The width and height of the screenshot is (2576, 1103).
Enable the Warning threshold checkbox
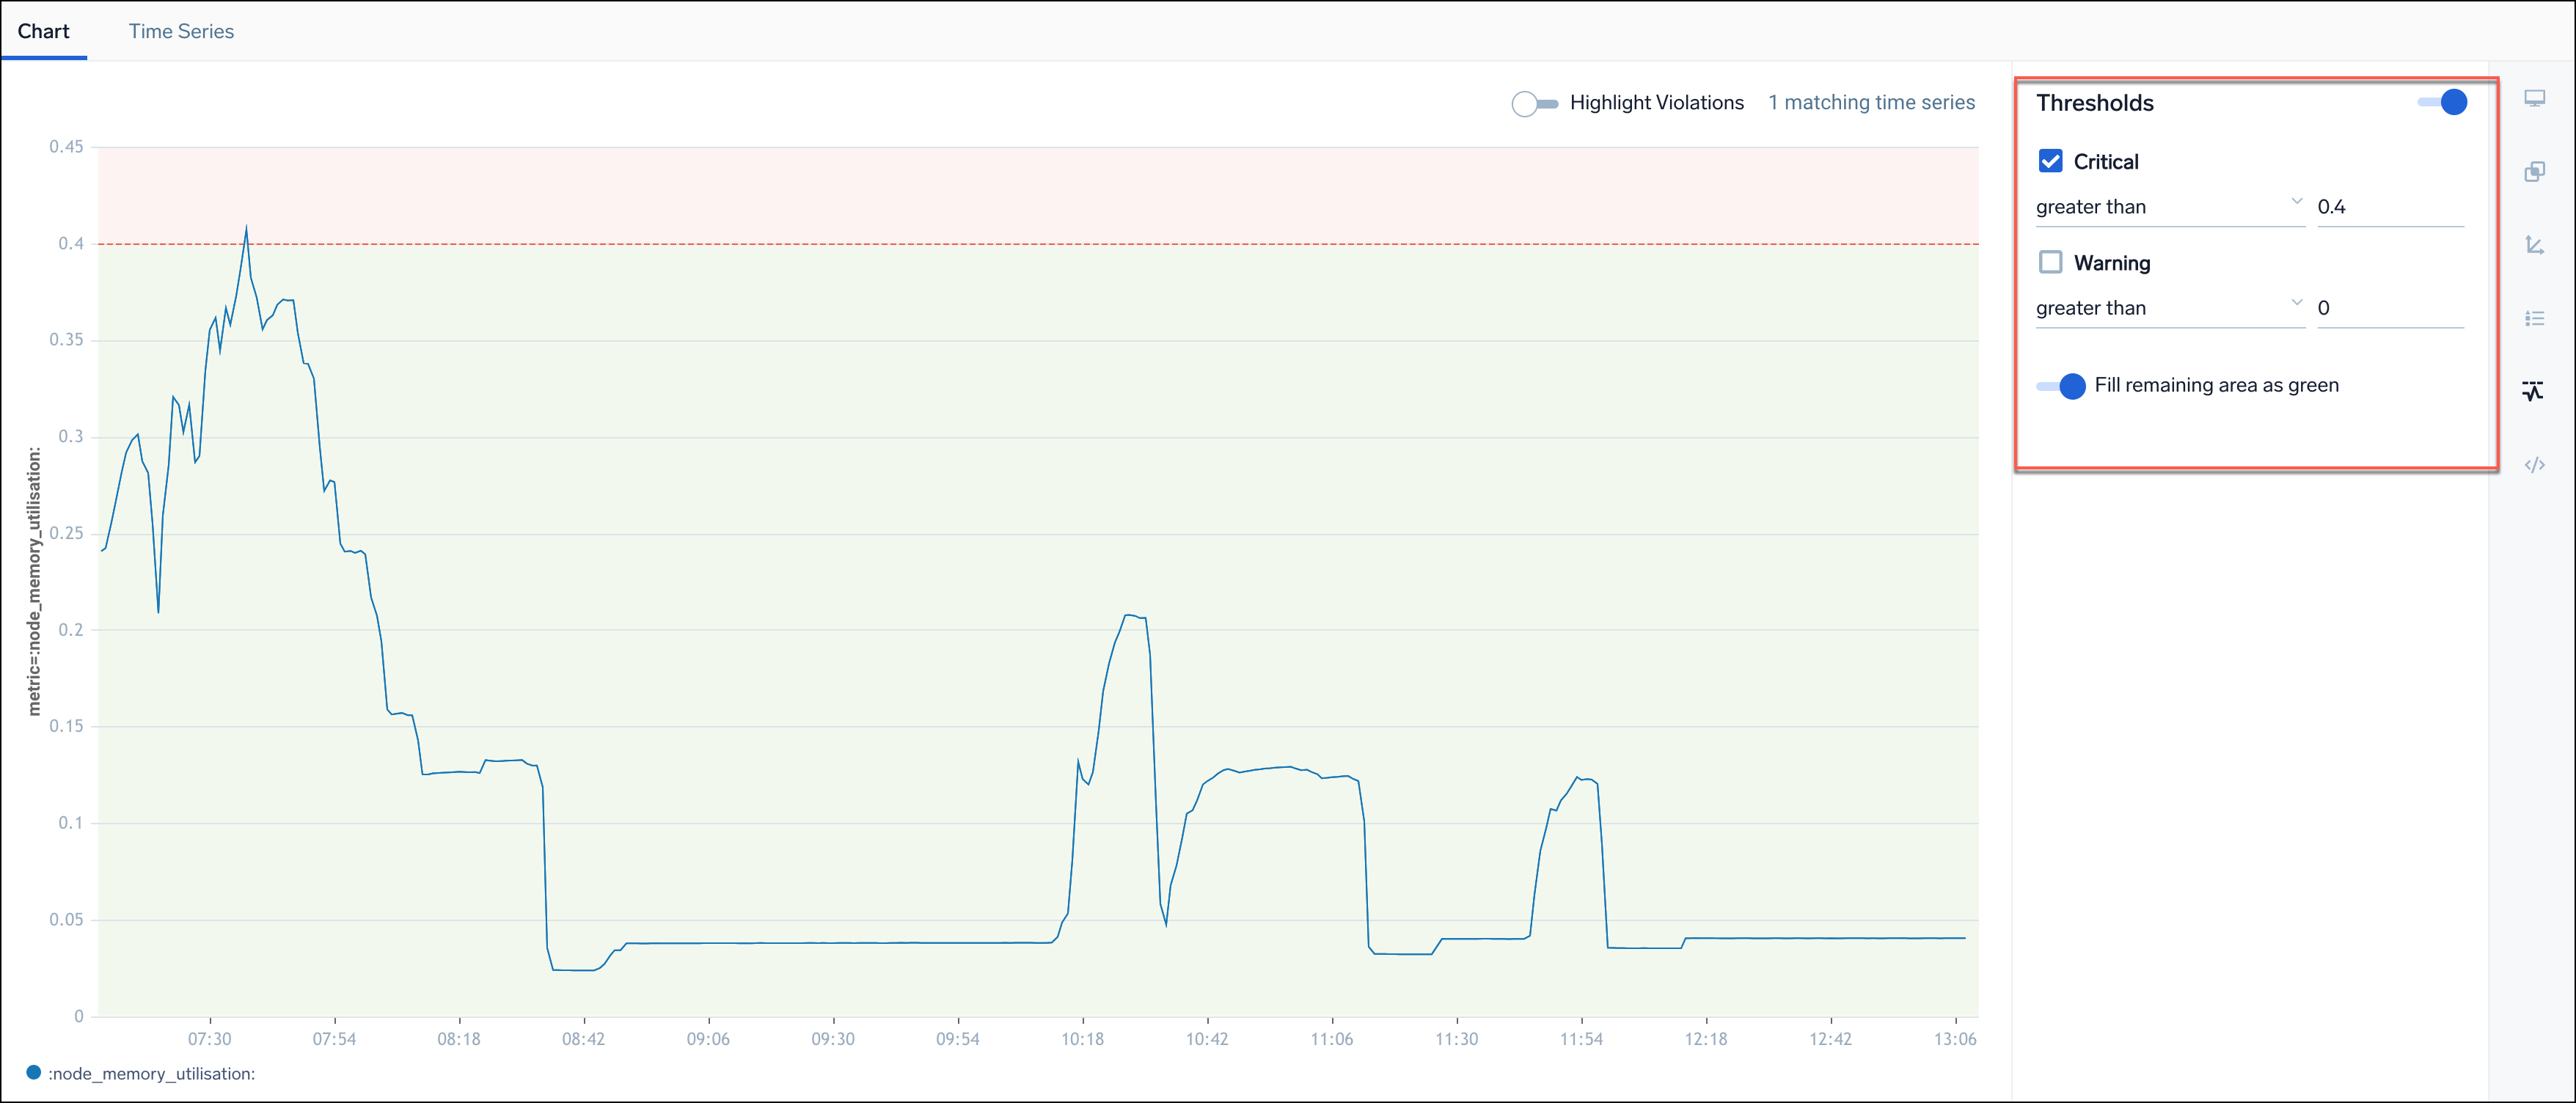point(2050,262)
